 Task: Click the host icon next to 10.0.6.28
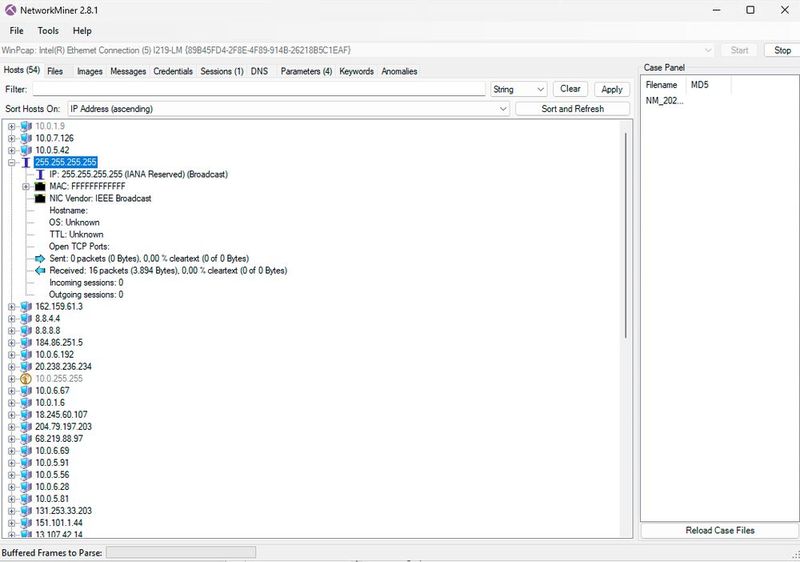[x=26, y=487]
